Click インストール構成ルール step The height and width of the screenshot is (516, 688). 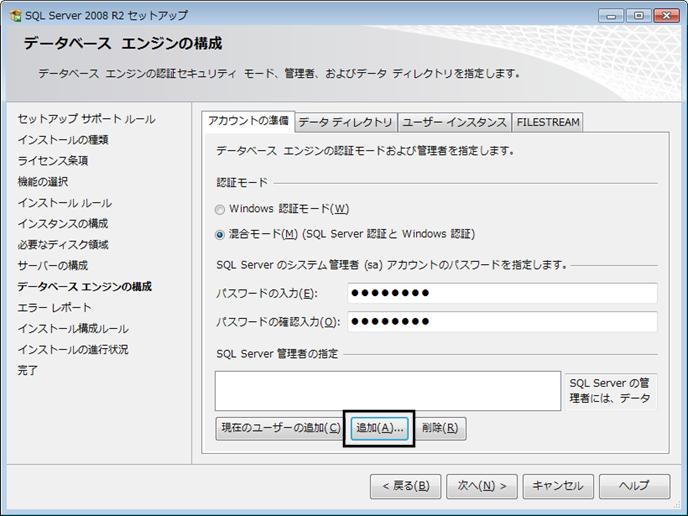click(73, 329)
